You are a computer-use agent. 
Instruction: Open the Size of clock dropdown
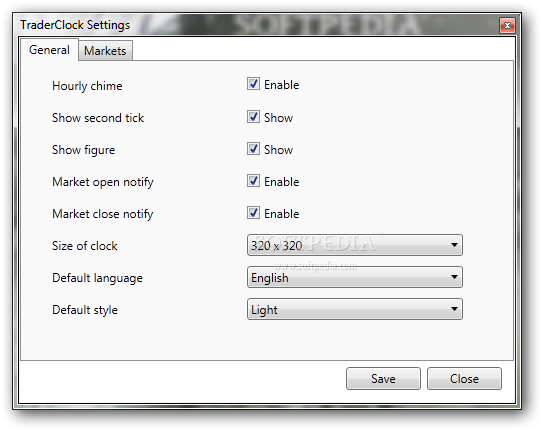[355, 245]
